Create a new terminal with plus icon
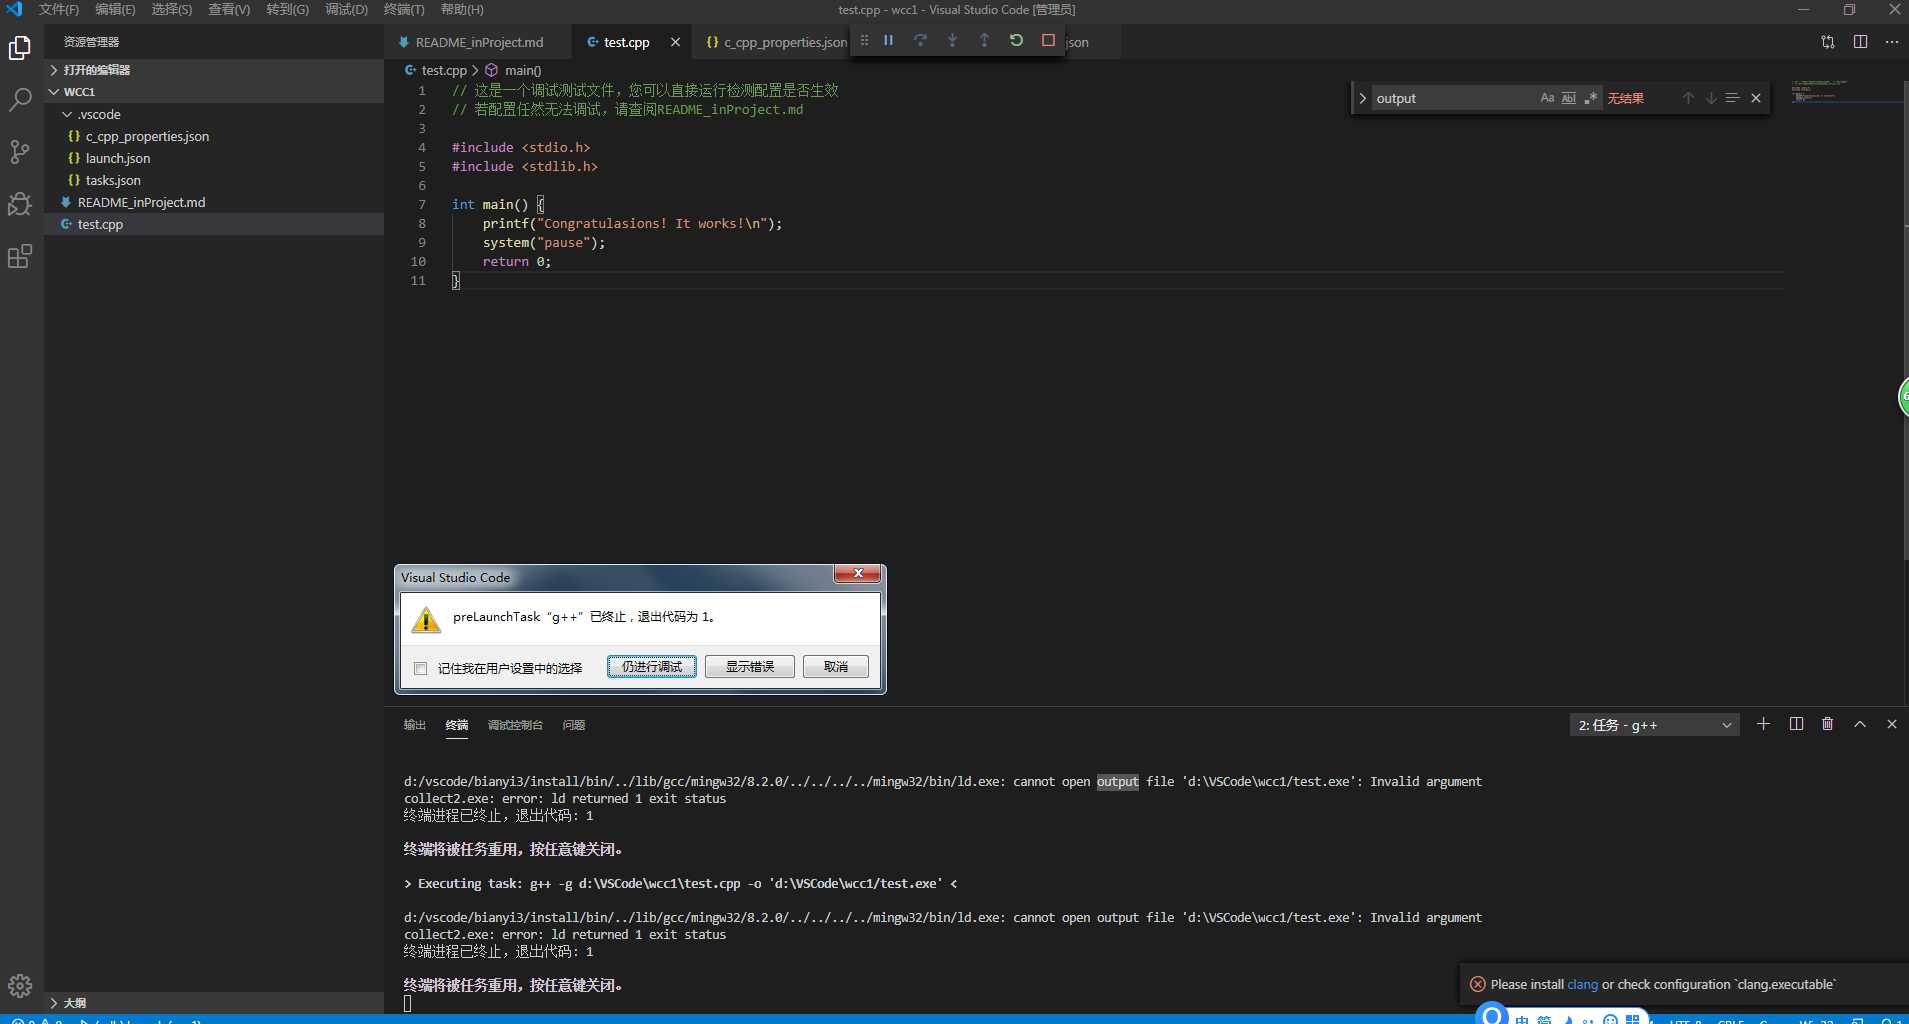Screen dimensions: 1909x1024 tap(1763, 724)
